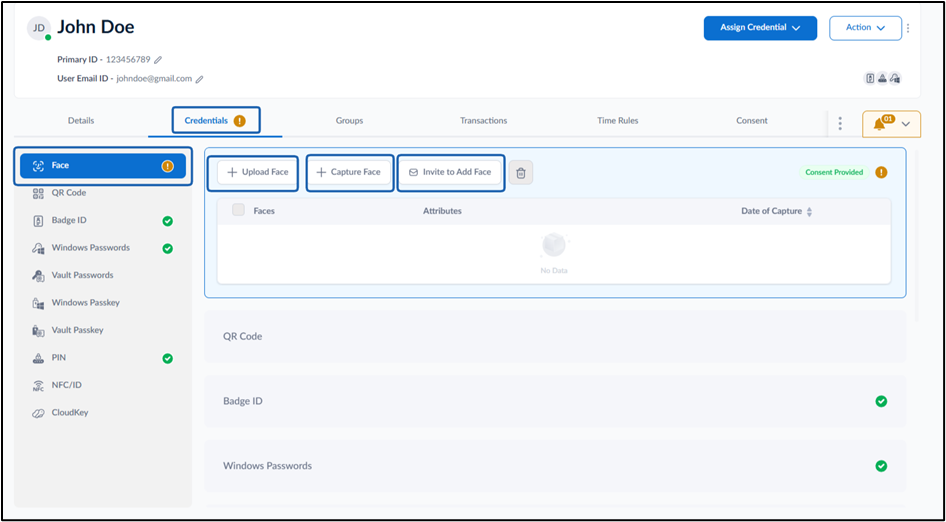Click Invite to Add Face button
This screenshot has width=946, height=522.
[x=450, y=173]
